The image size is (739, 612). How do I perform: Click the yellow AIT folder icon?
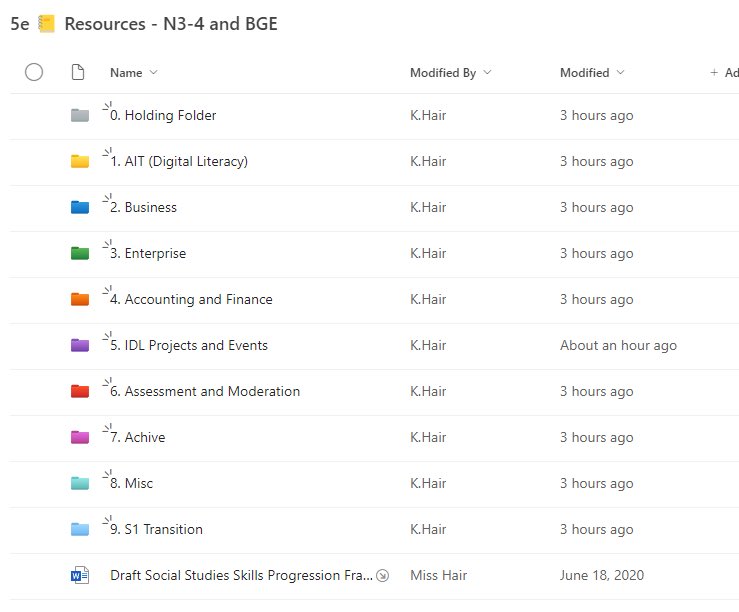[80, 161]
